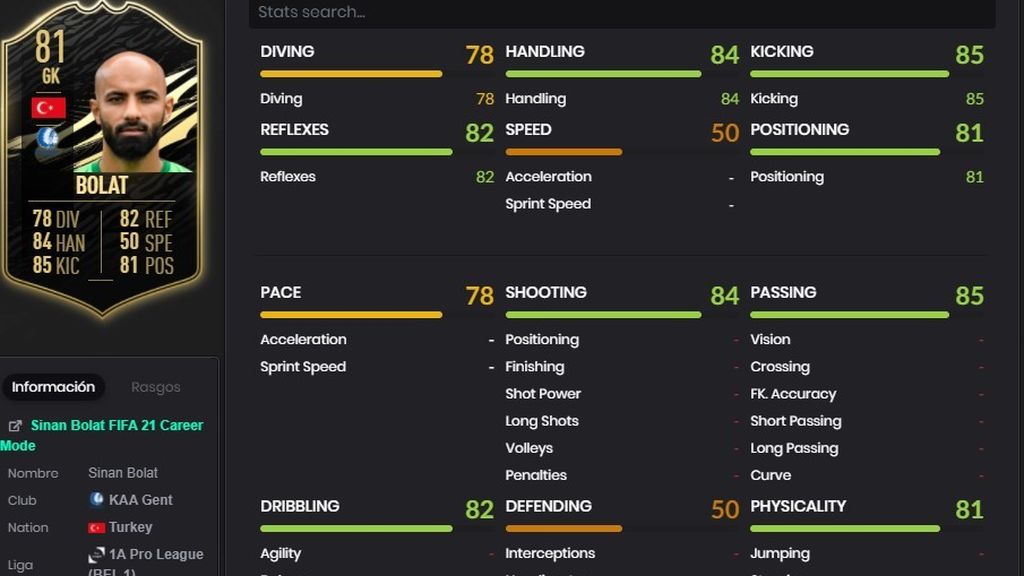
Task: Click the orange SPEED stat bar
Action: click(x=564, y=152)
